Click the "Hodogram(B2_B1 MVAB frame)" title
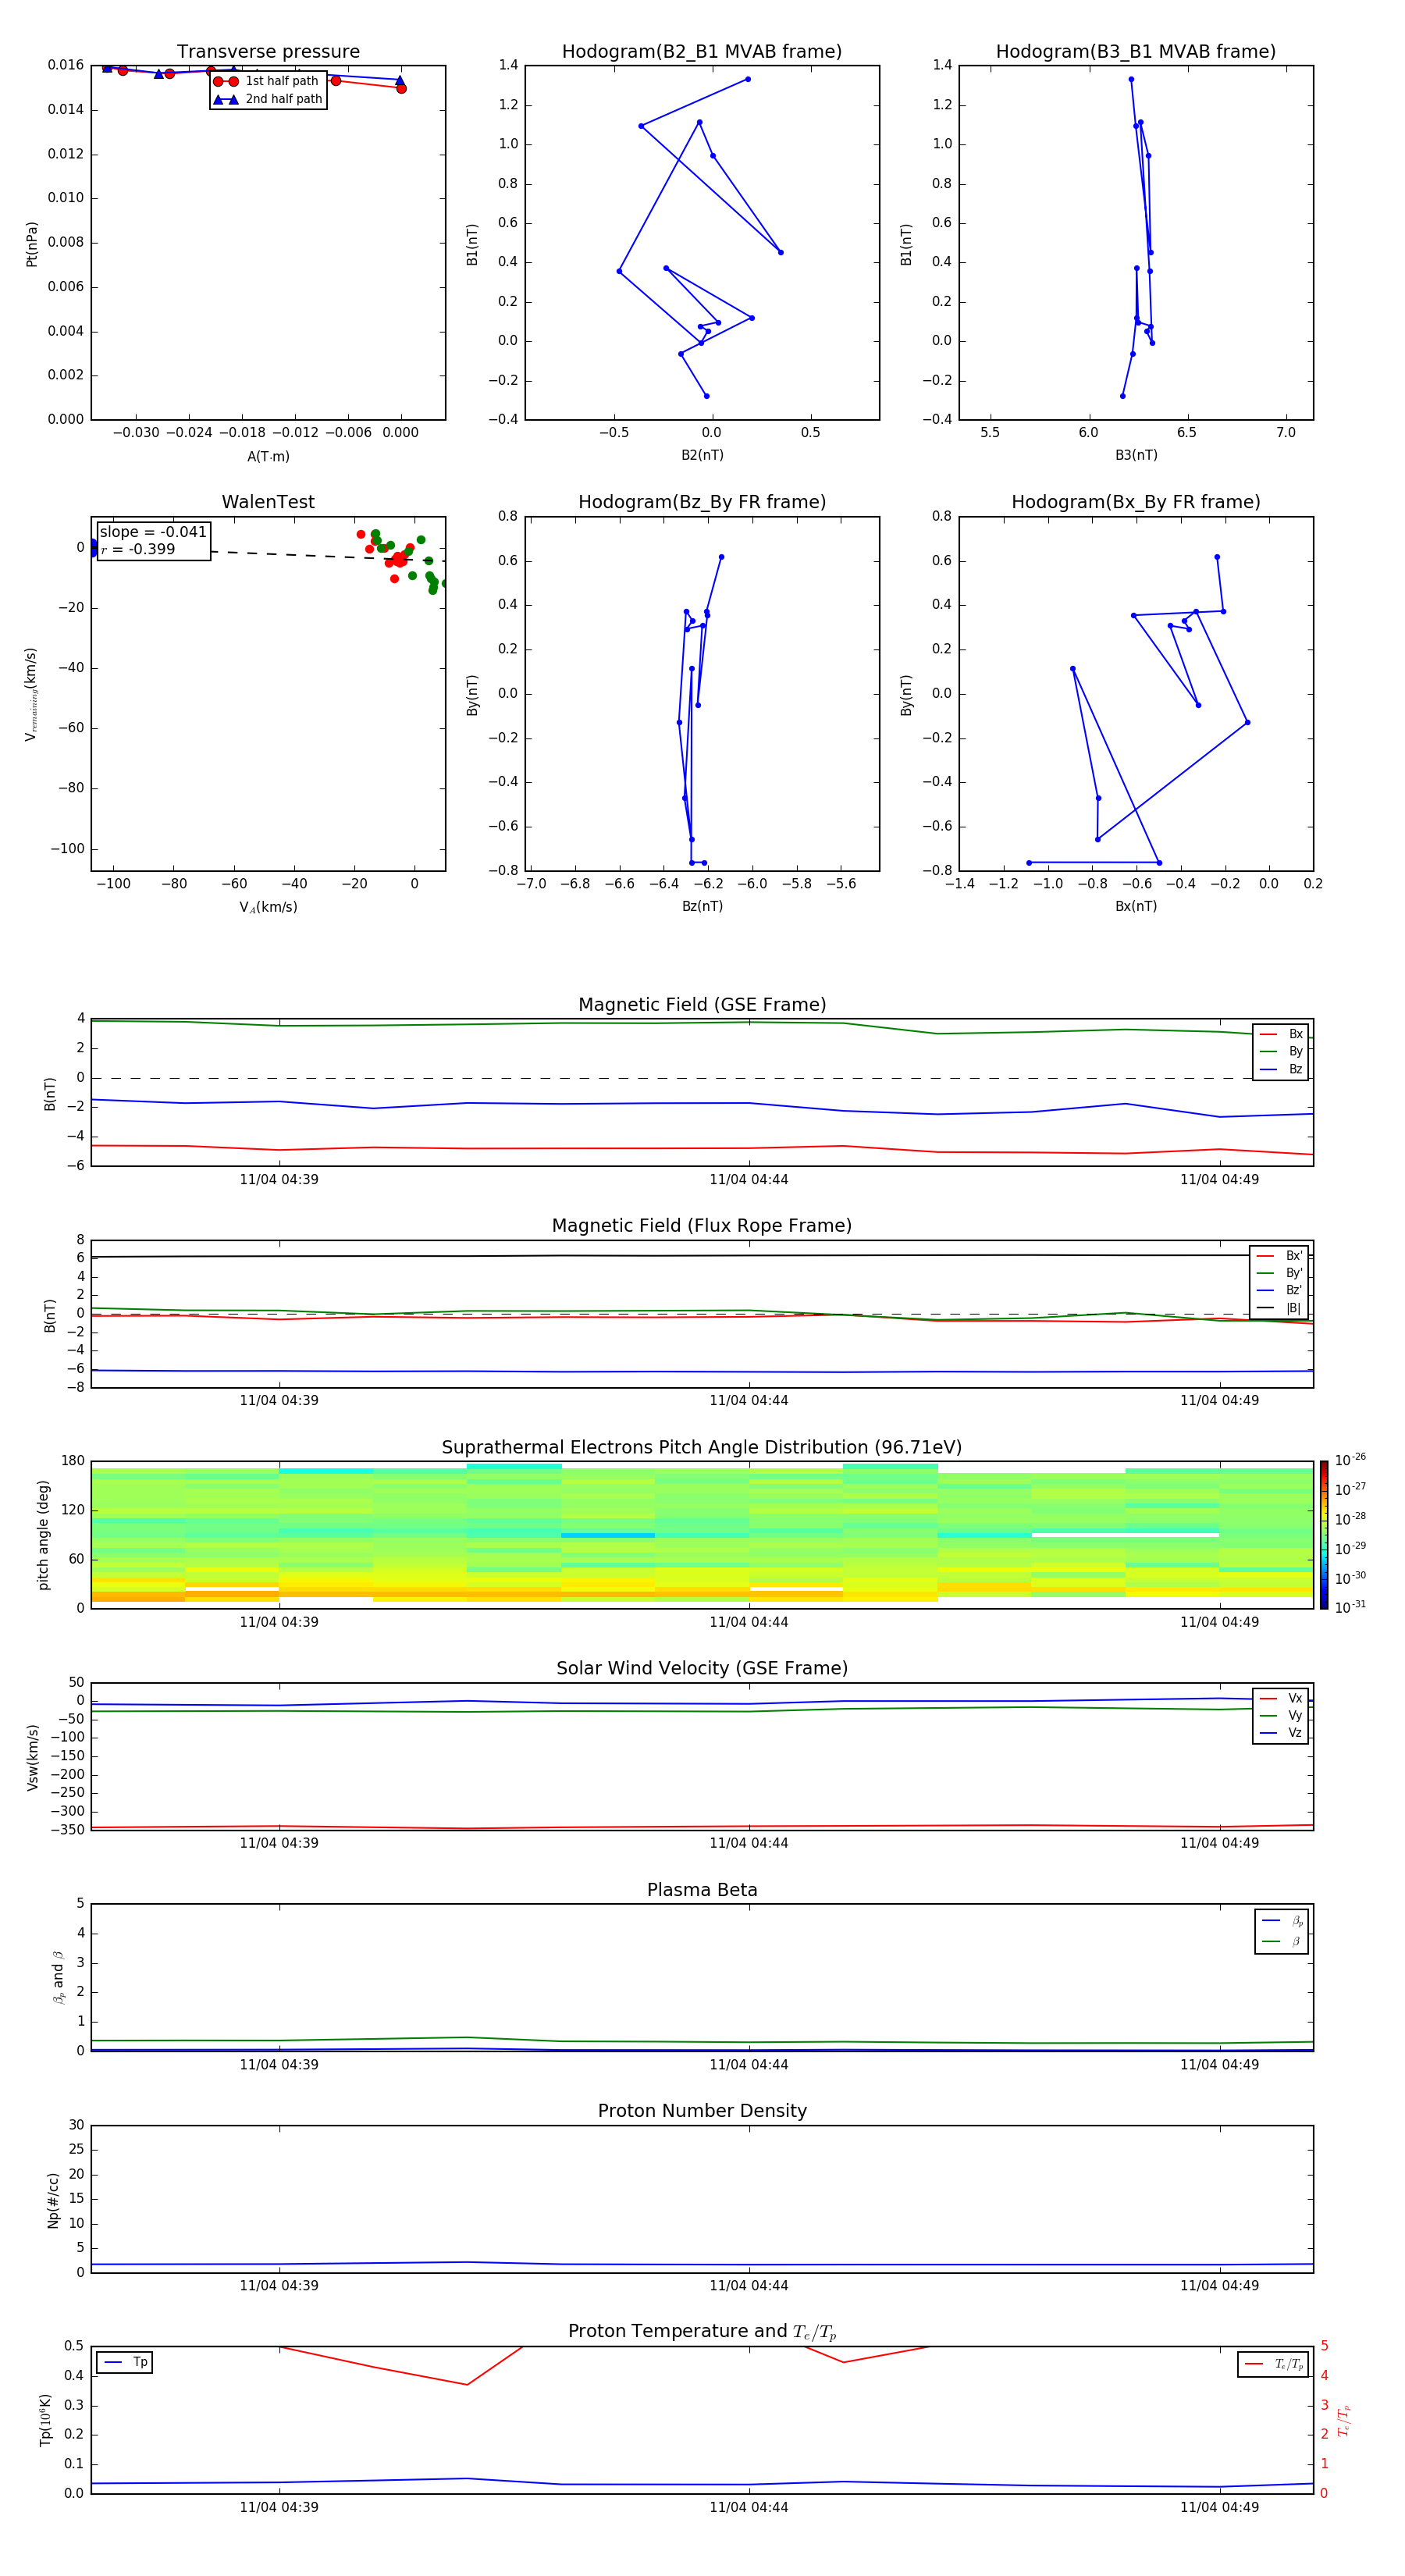1405x2576 pixels. (702, 52)
